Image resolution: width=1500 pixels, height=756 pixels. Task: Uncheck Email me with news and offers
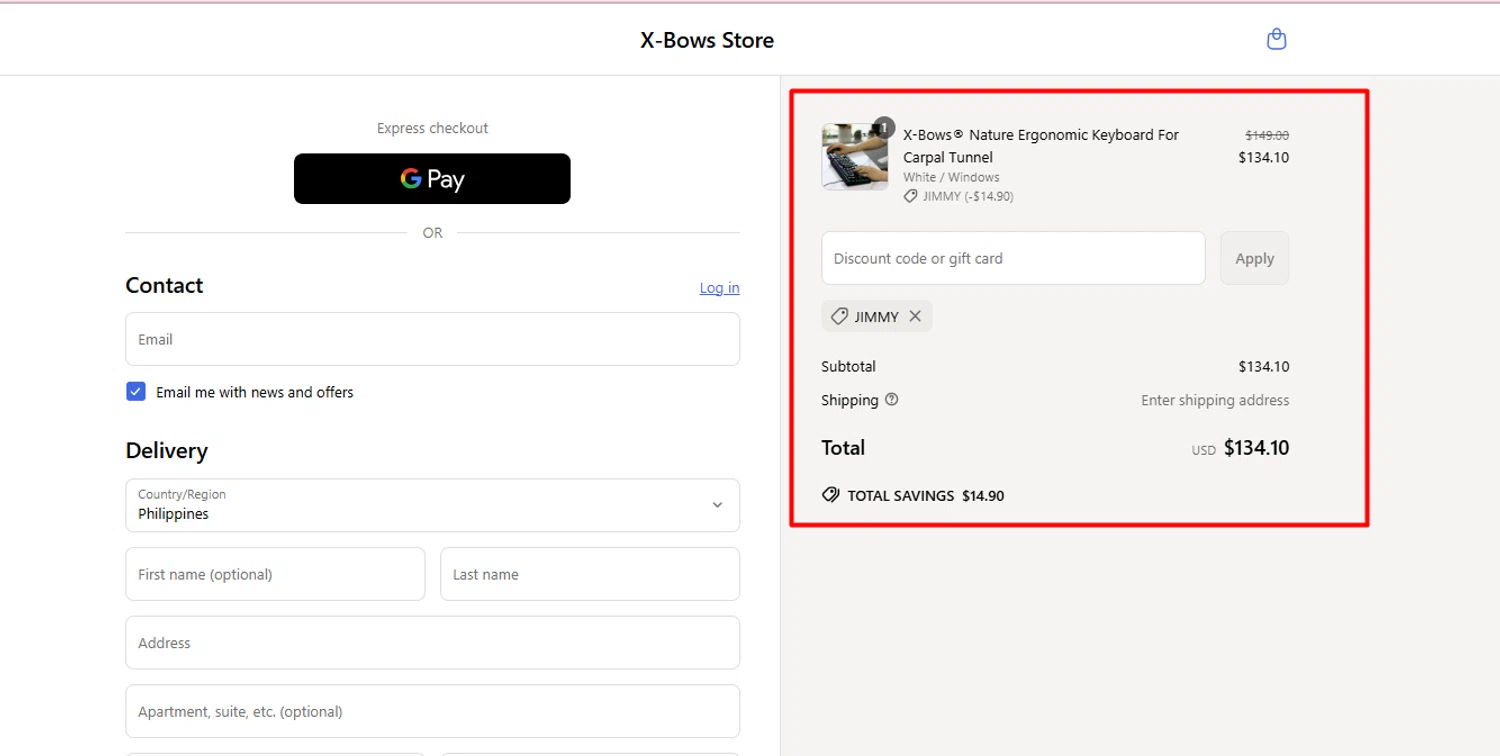136,392
